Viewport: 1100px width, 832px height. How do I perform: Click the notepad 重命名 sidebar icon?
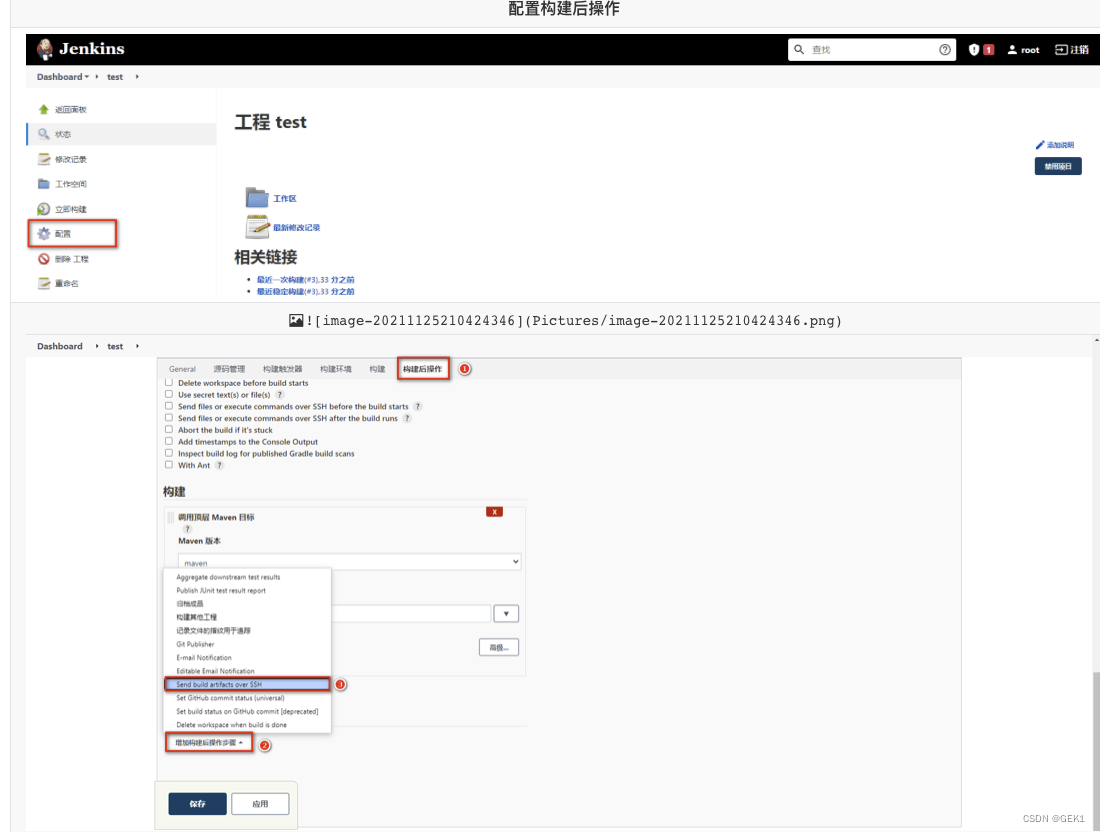tap(43, 283)
